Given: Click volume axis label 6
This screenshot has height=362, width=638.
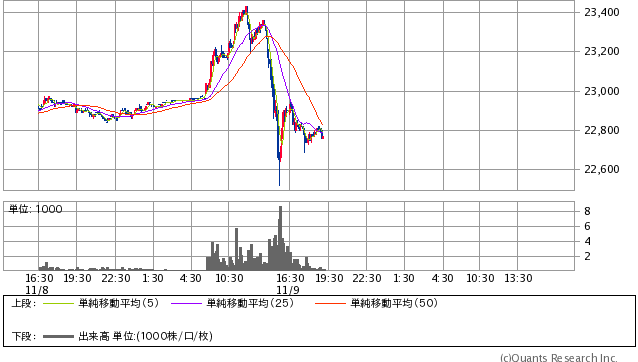Looking at the screenshot, I should click(x=587, y=227).
